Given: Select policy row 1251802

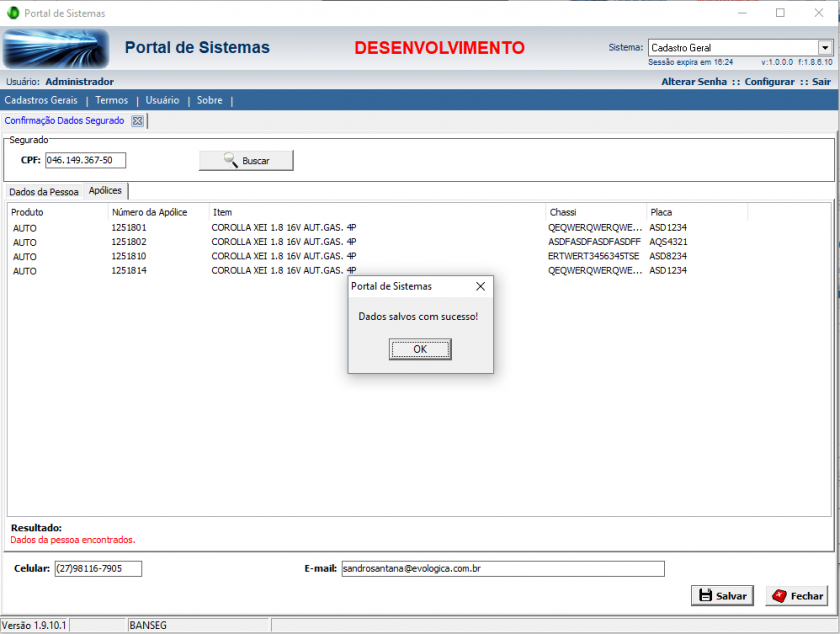Looking at the screenshot, I should click(x=129, y=242).
